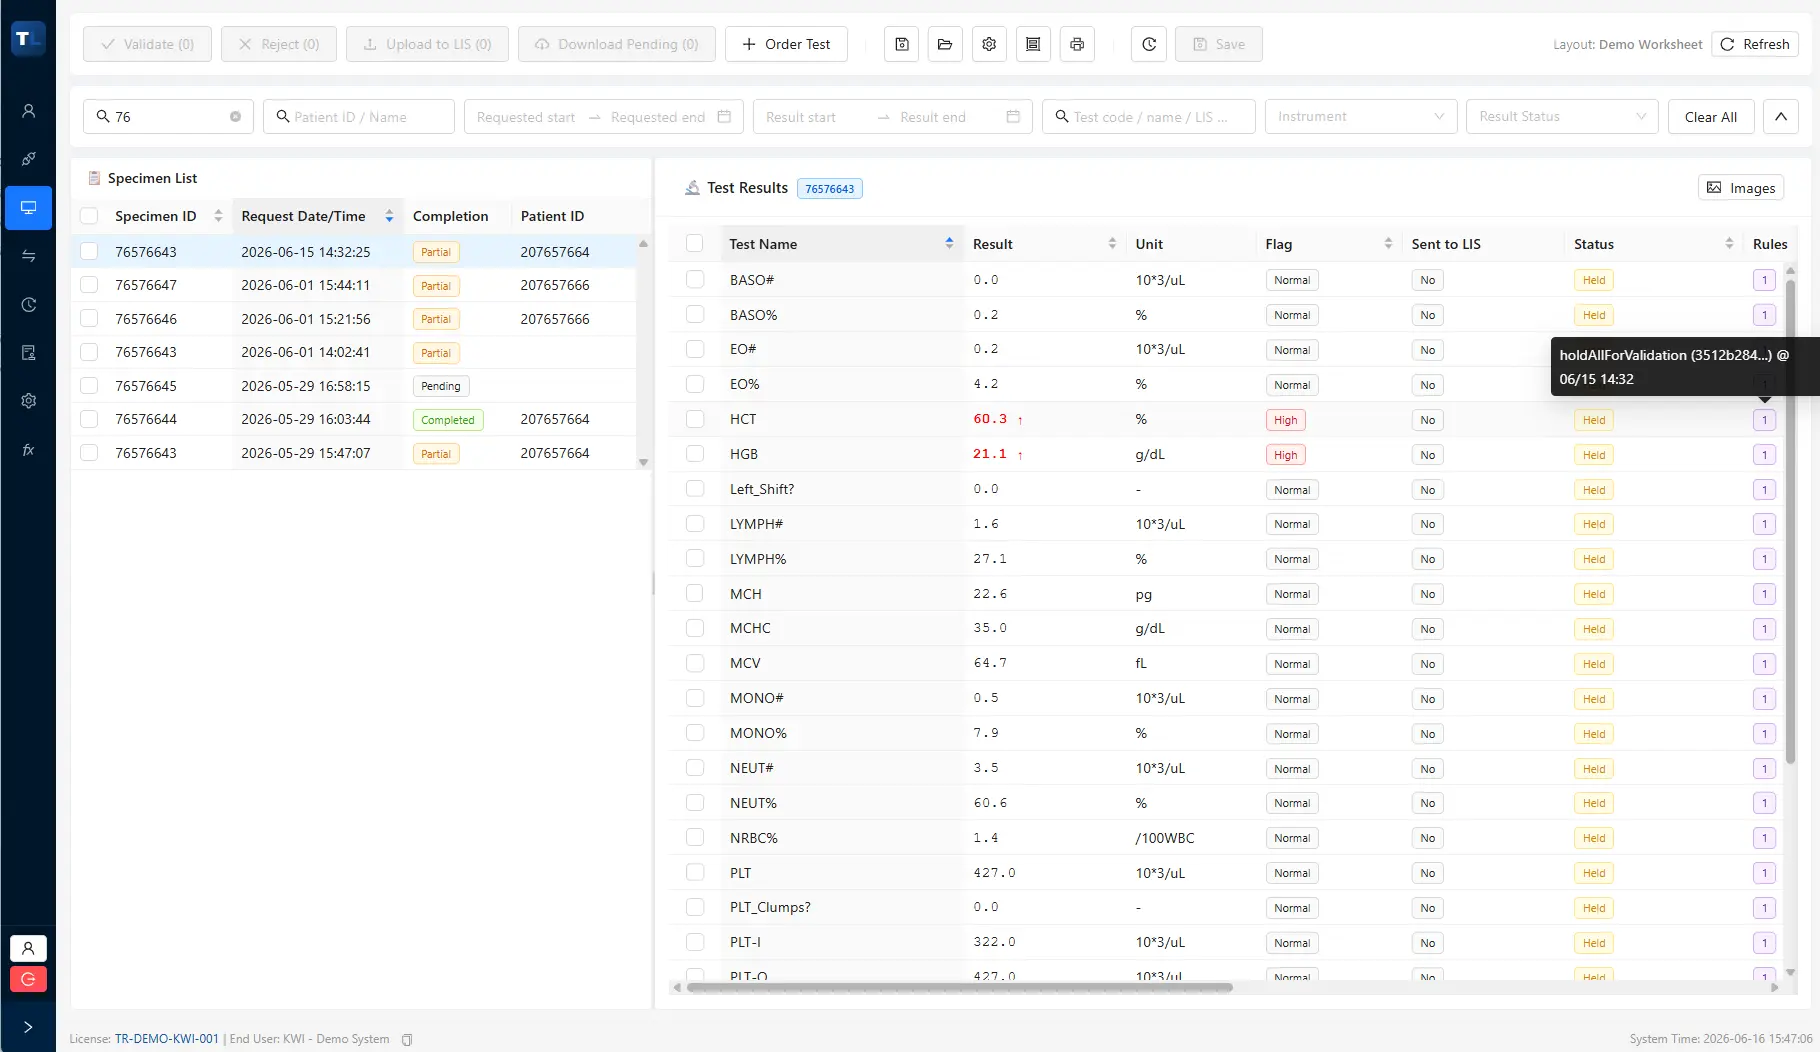Click the Reject (0) button
Viewport: 1820px width, 1052px height.
coord(279,44)
